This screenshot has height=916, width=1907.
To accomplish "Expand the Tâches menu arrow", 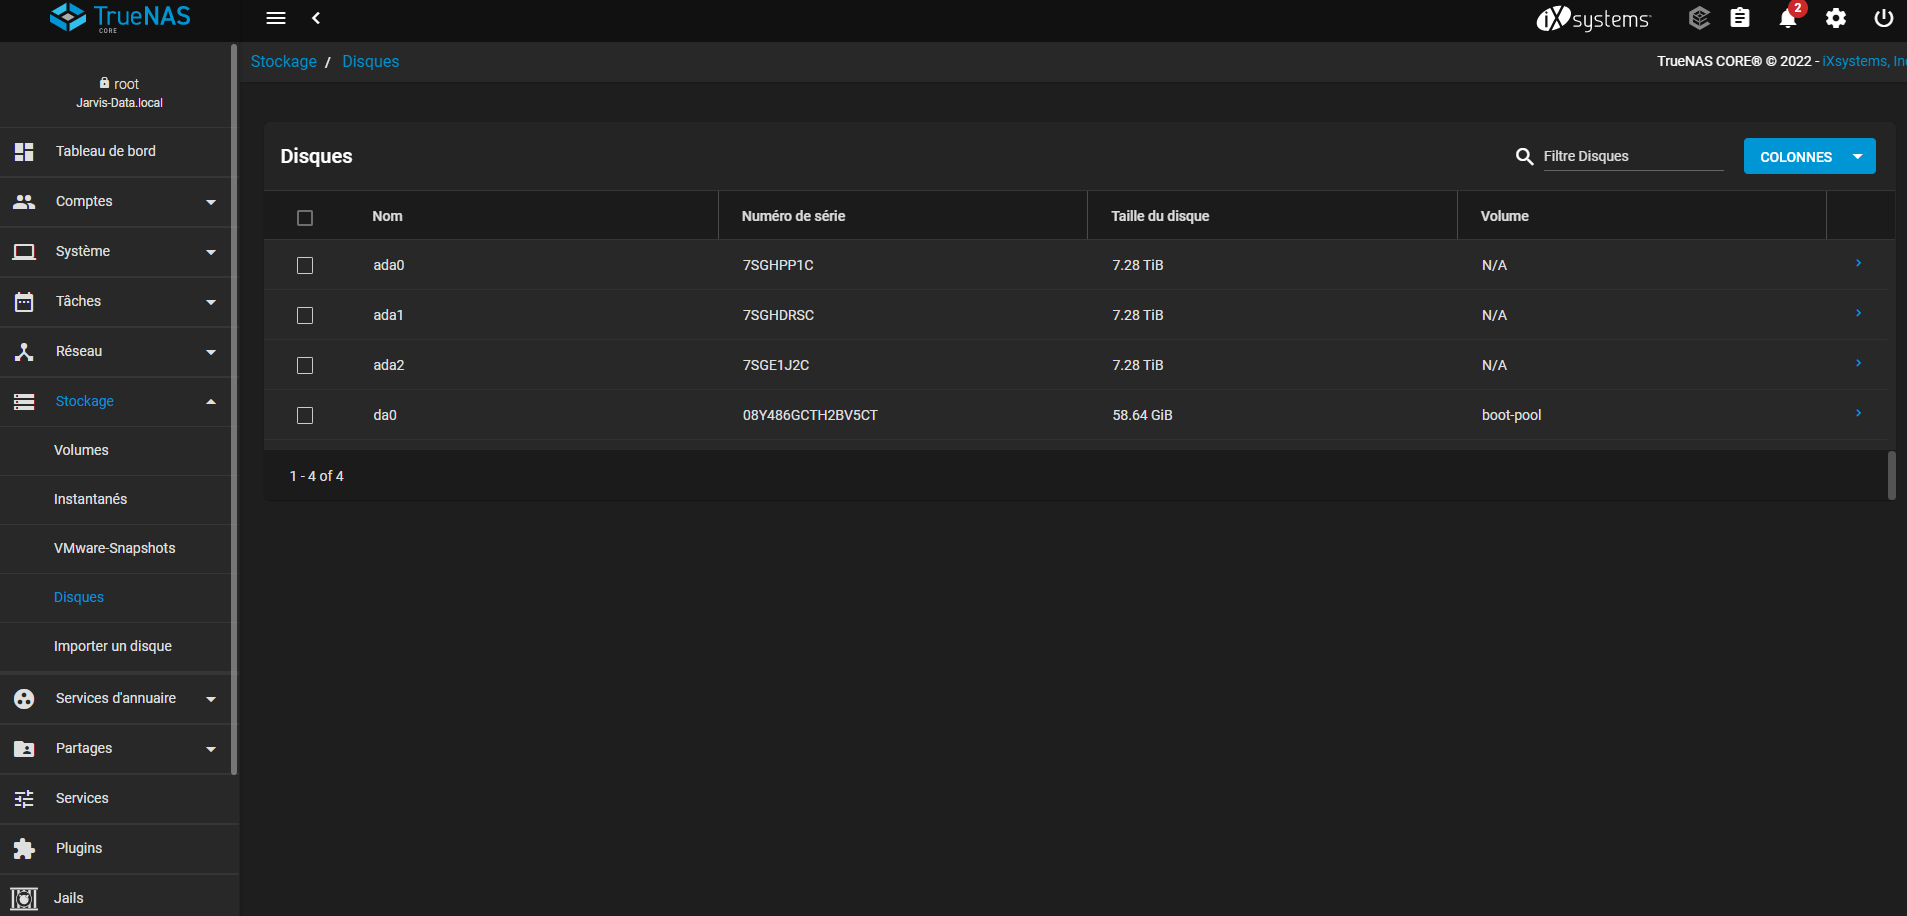I will click(x=211, y=302).
